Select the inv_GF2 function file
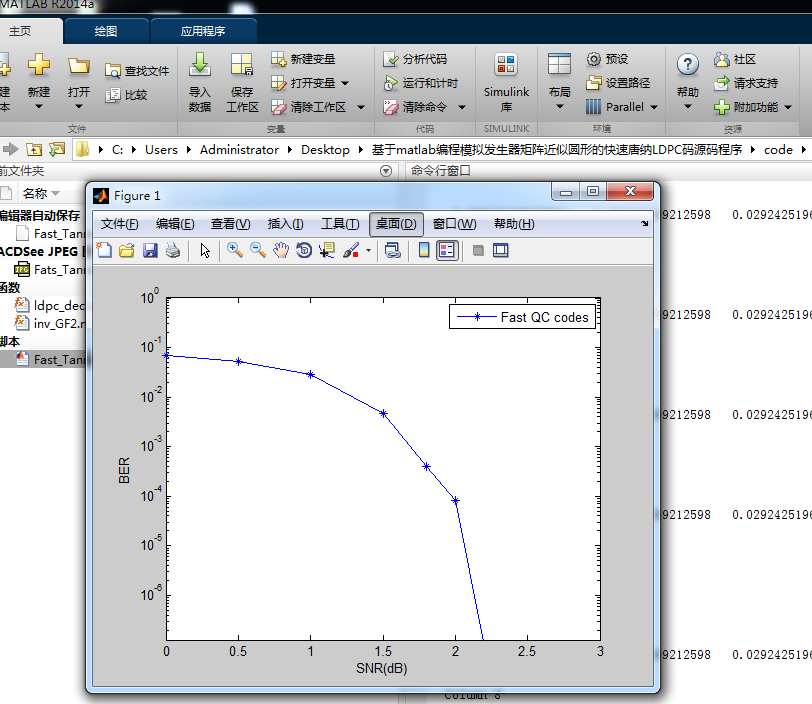 [x=49, y=324]
